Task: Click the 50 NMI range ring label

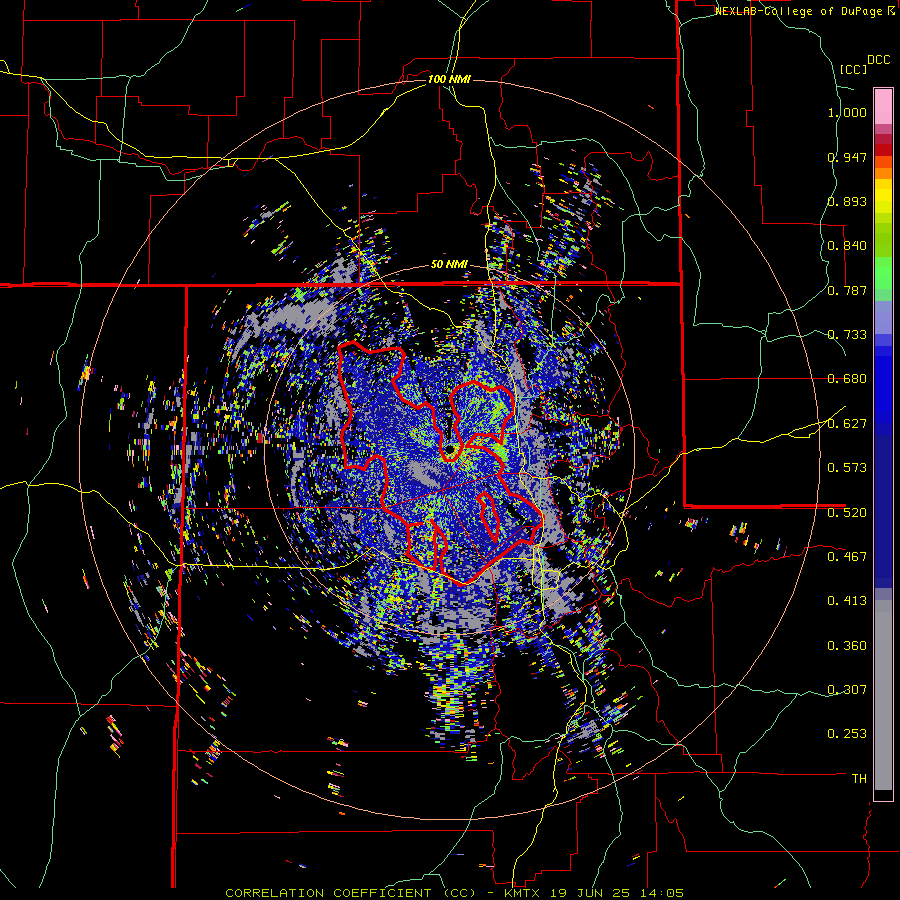Action: coord(449,265)
